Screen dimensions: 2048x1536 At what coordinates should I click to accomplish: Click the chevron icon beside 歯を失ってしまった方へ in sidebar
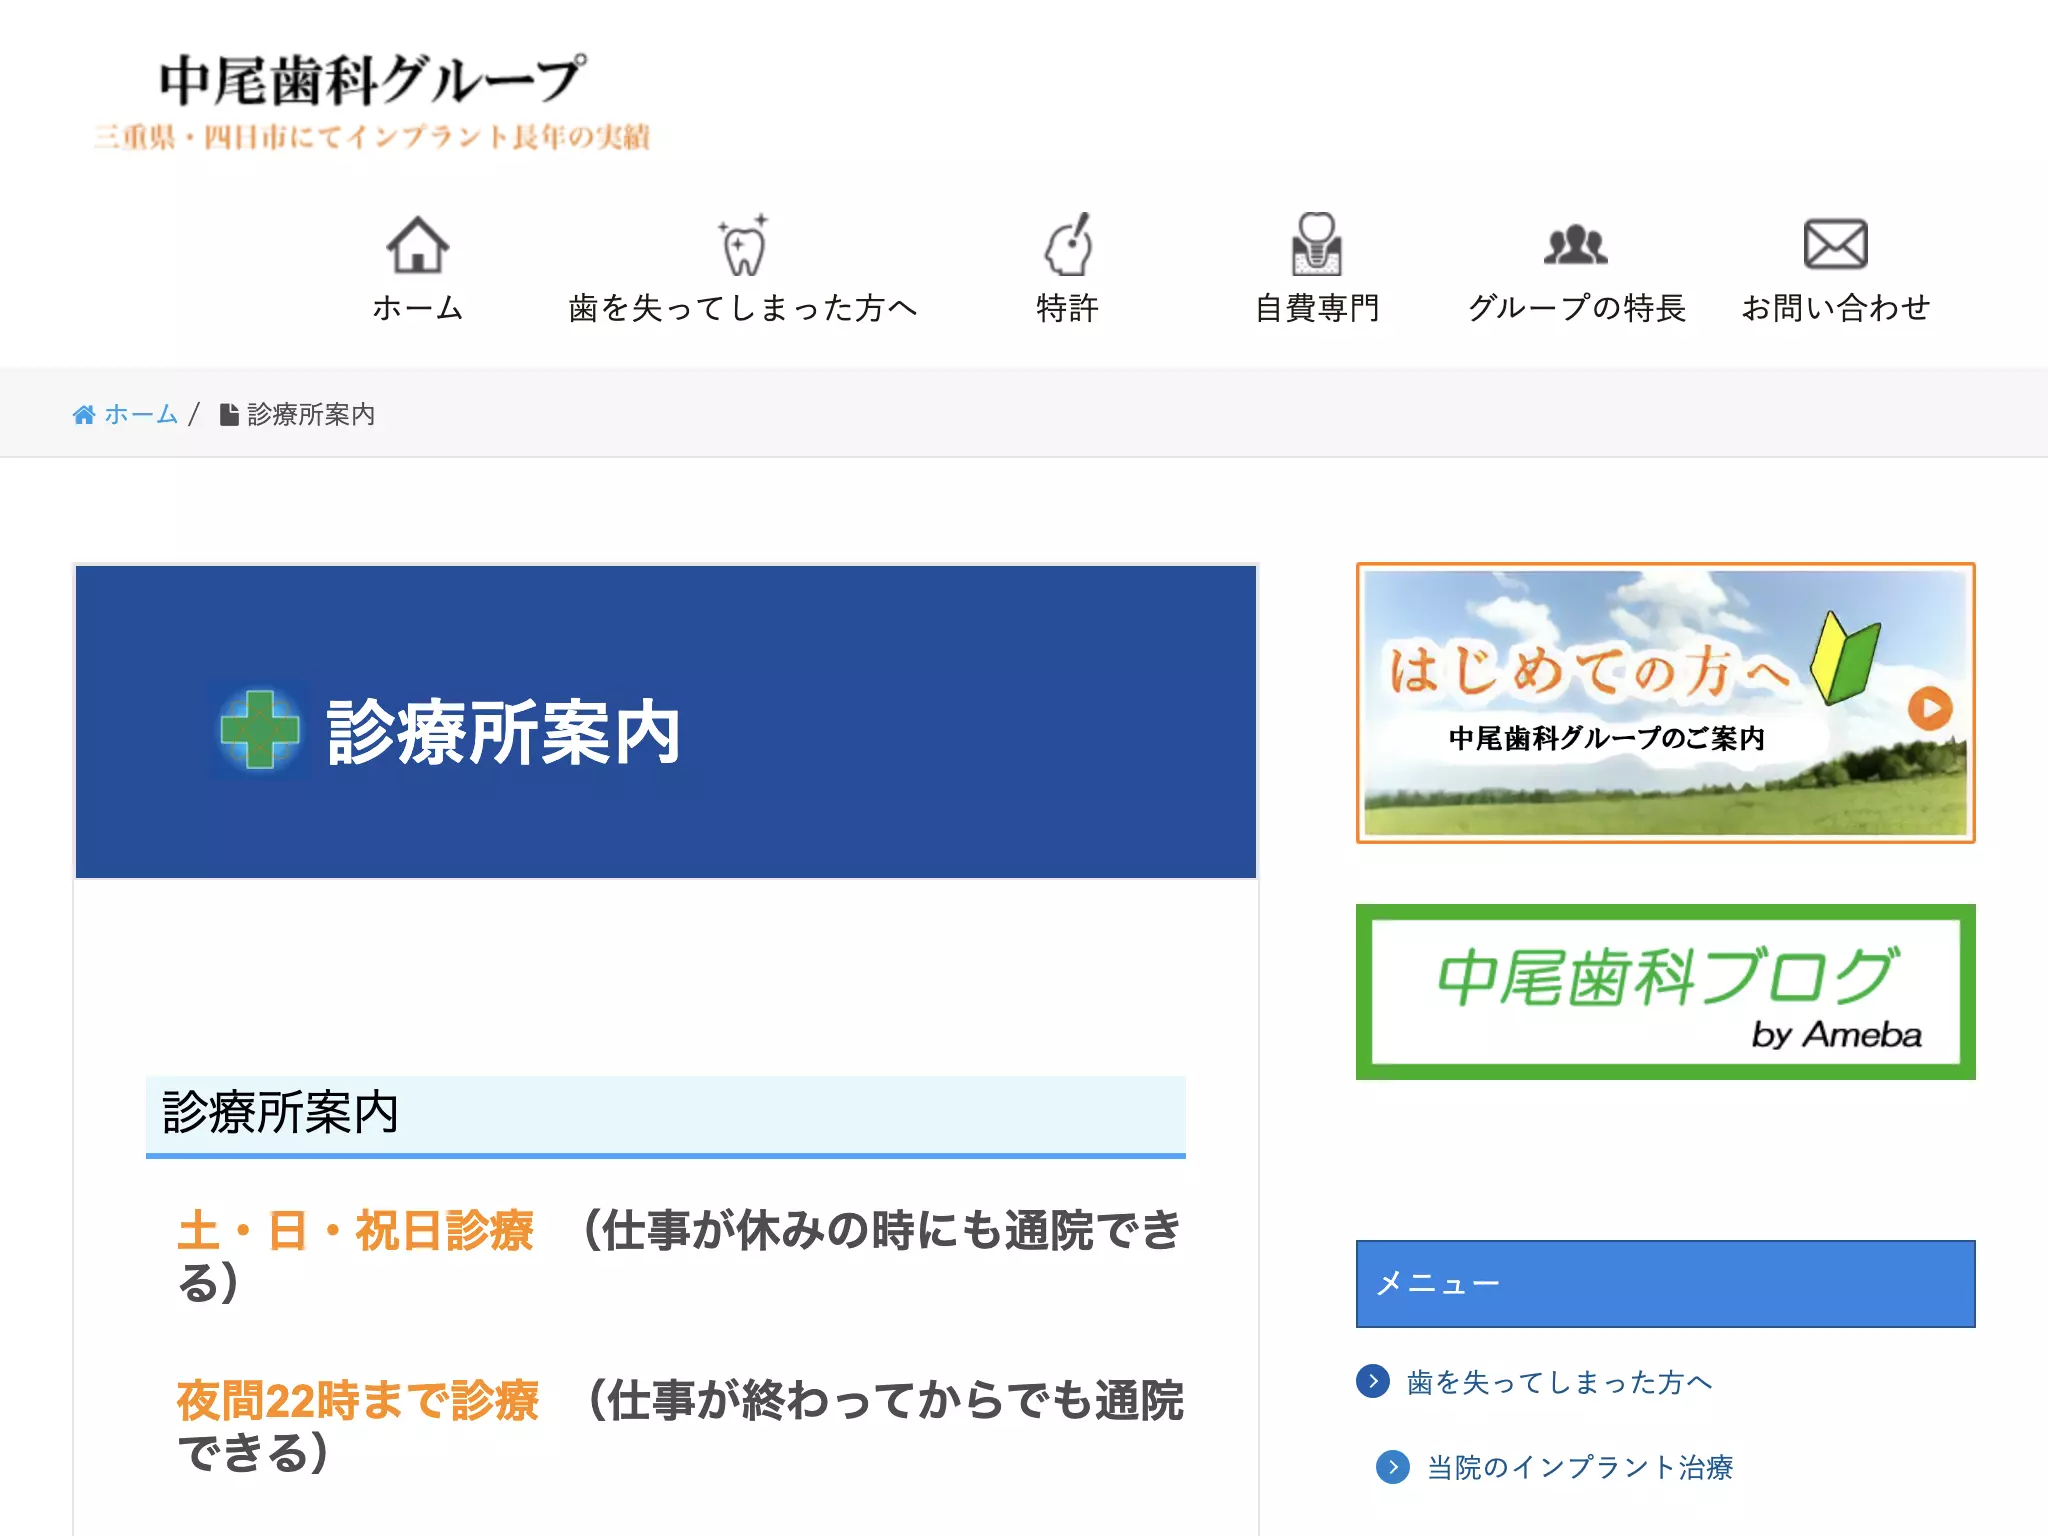(x=1373, y=1381)
